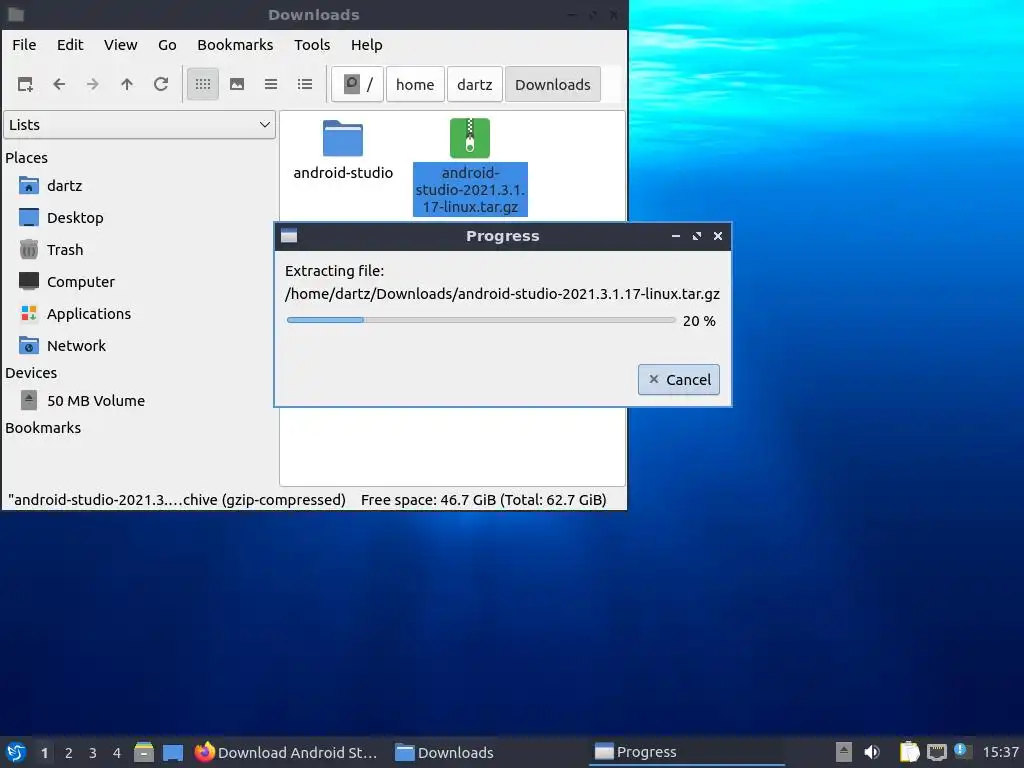Open the Tools menu

pos(312,45)
